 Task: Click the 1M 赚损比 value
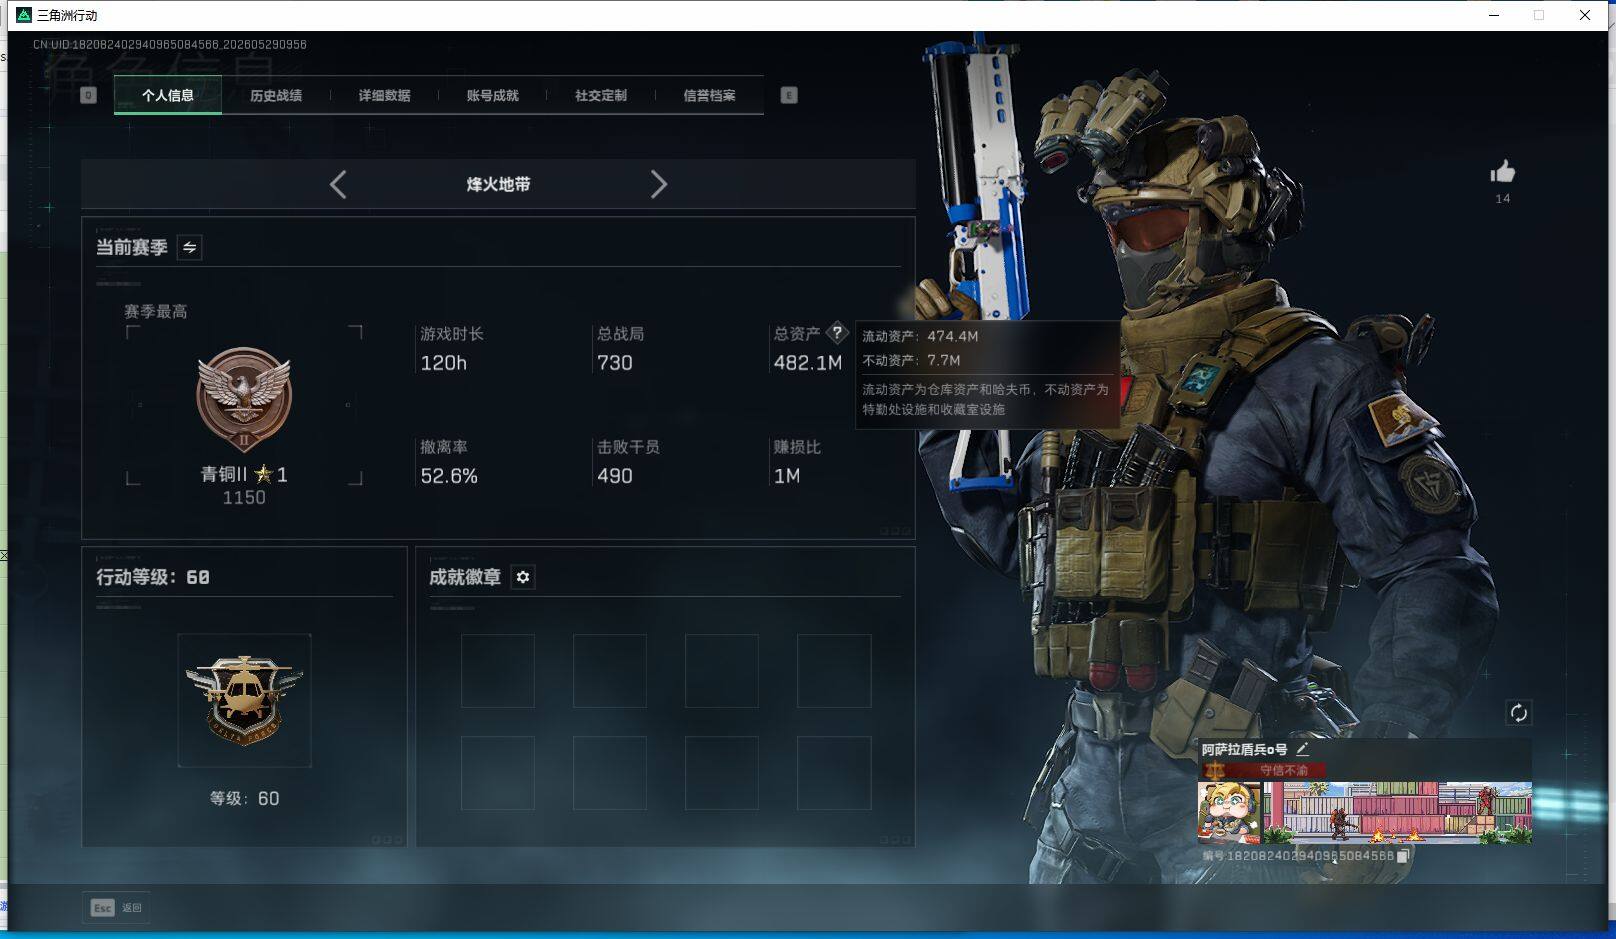coord(787,476)
